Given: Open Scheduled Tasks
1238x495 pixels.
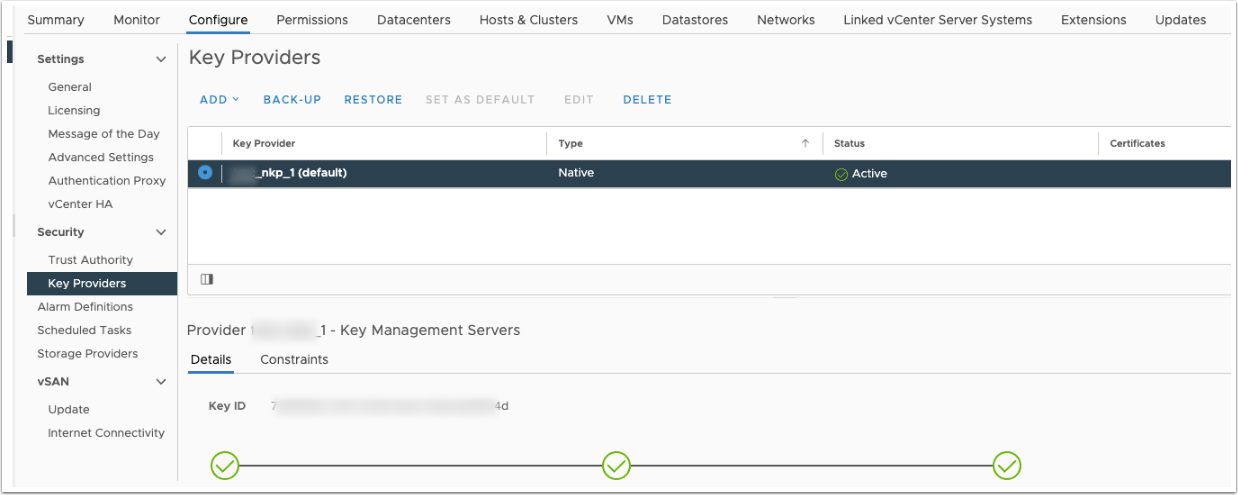Looking at the screenshot, I should click(x=84, y=330).
